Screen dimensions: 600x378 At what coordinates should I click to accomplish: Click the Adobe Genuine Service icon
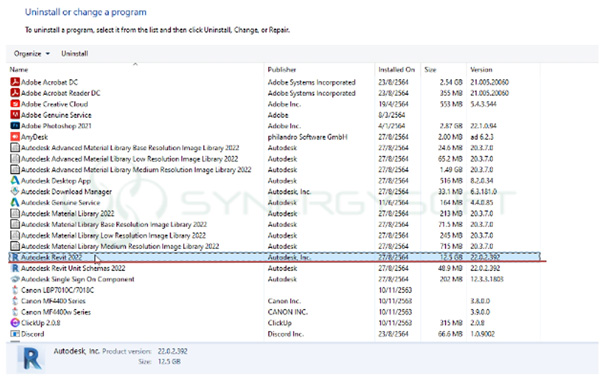(15, 115)
